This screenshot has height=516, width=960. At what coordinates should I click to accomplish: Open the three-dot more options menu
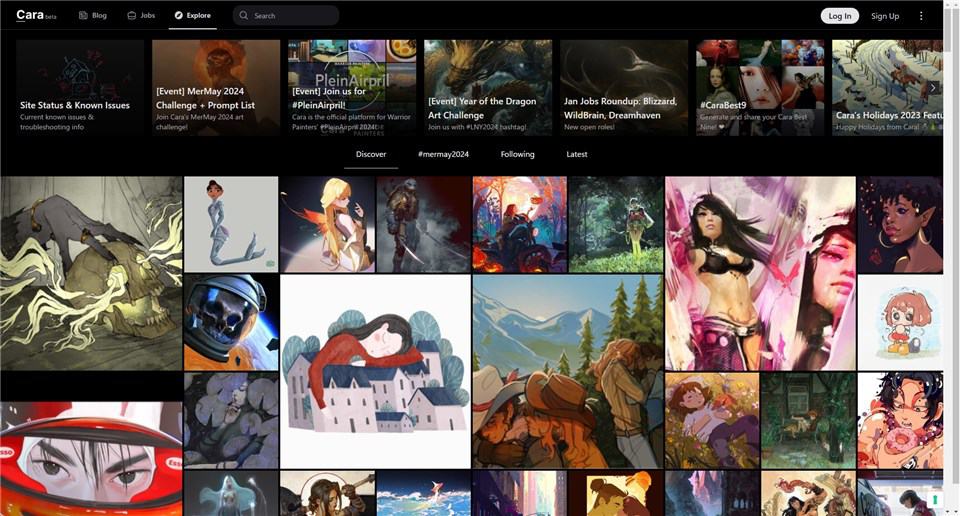click(921, 16)
